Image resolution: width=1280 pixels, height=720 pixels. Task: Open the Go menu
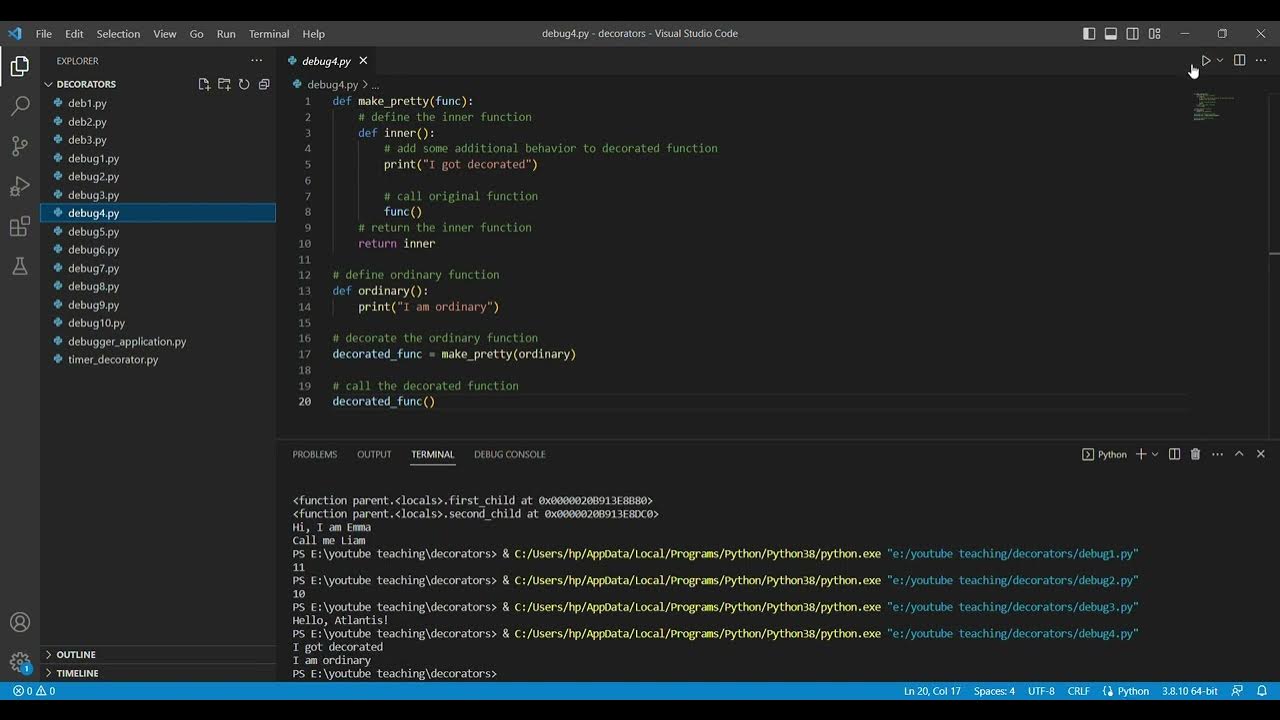(196, 33)
